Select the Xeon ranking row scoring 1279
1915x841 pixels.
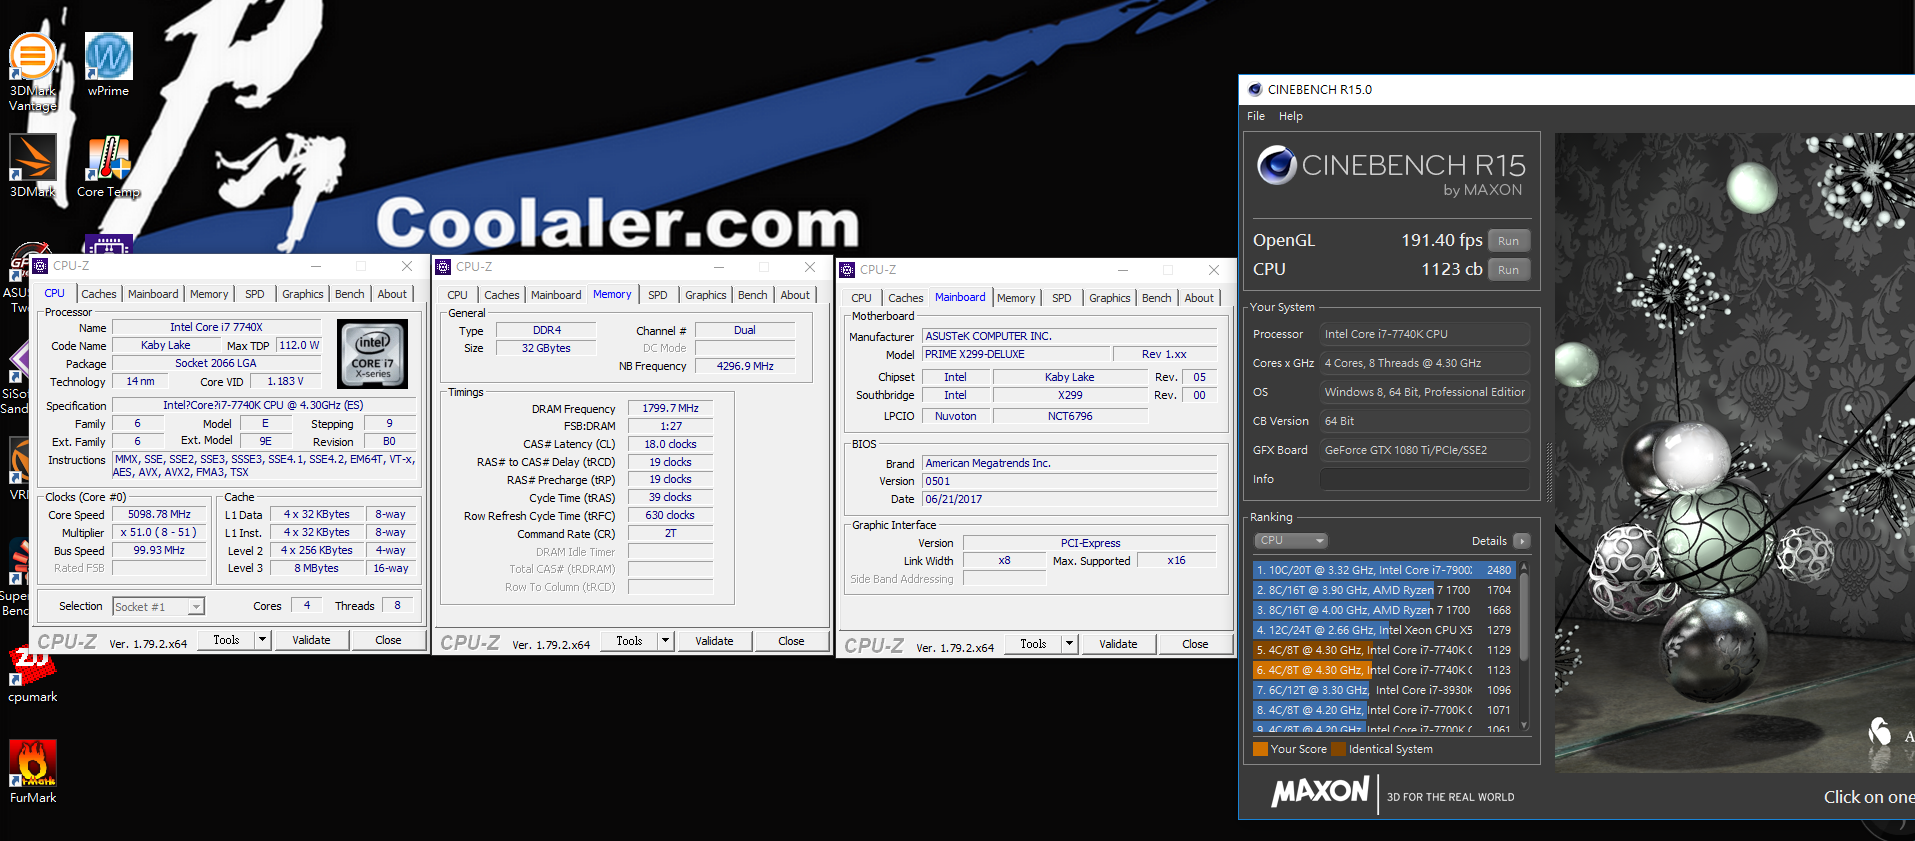coord(1384,630)
